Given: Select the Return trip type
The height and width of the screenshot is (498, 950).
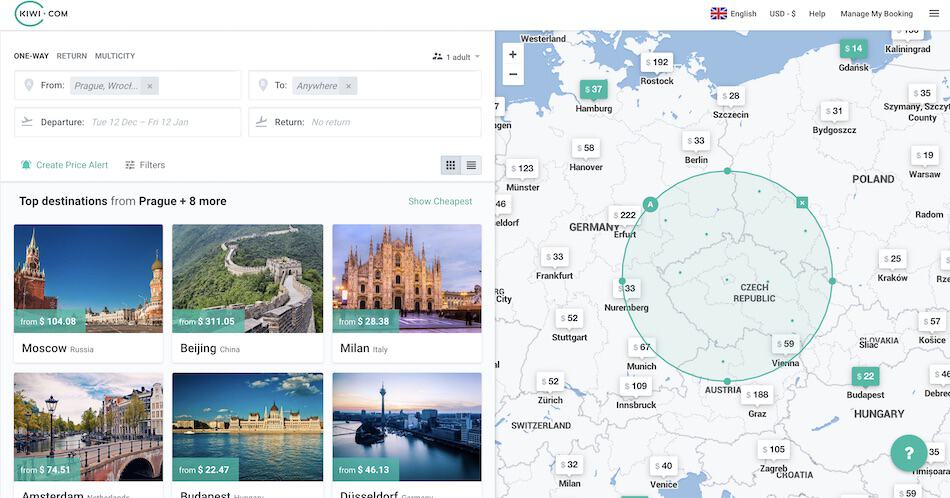Looking at the screenshot, I should point(71,56).
